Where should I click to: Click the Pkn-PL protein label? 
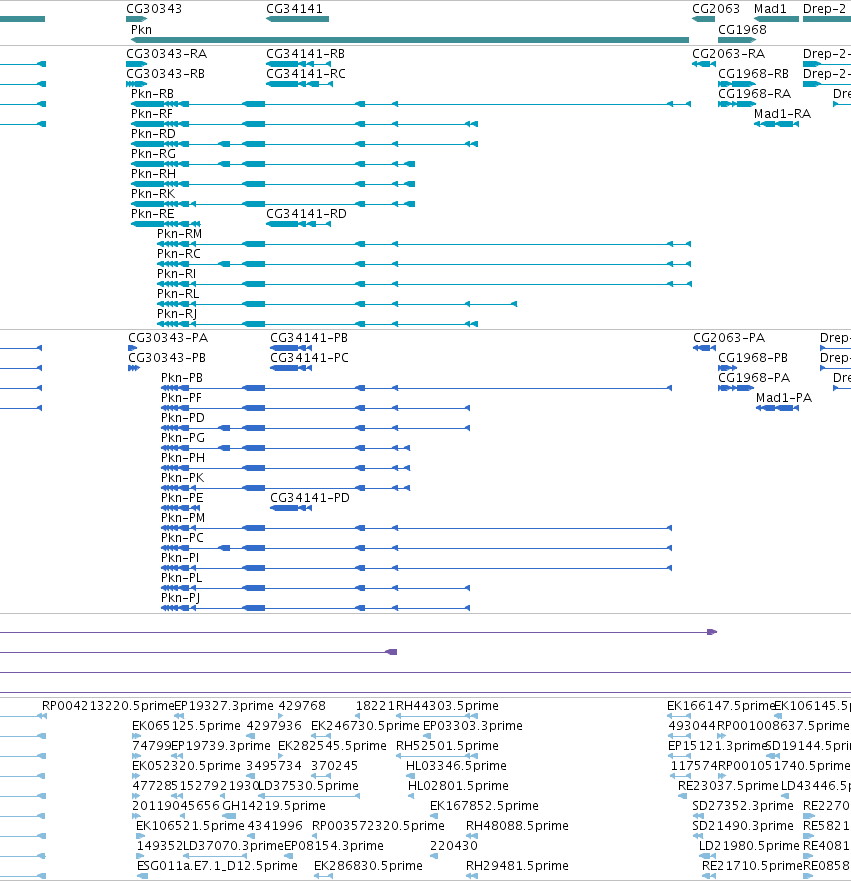point(181,578)
